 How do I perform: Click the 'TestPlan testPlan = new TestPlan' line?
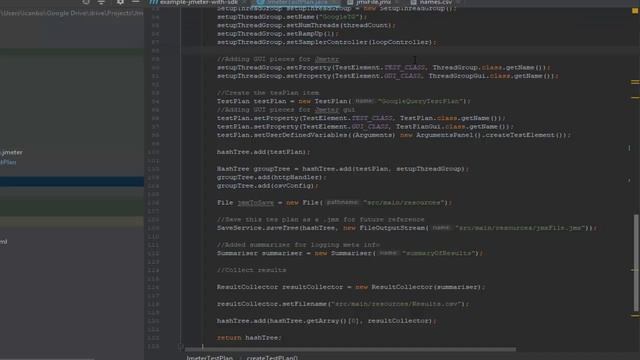point(343,101)
